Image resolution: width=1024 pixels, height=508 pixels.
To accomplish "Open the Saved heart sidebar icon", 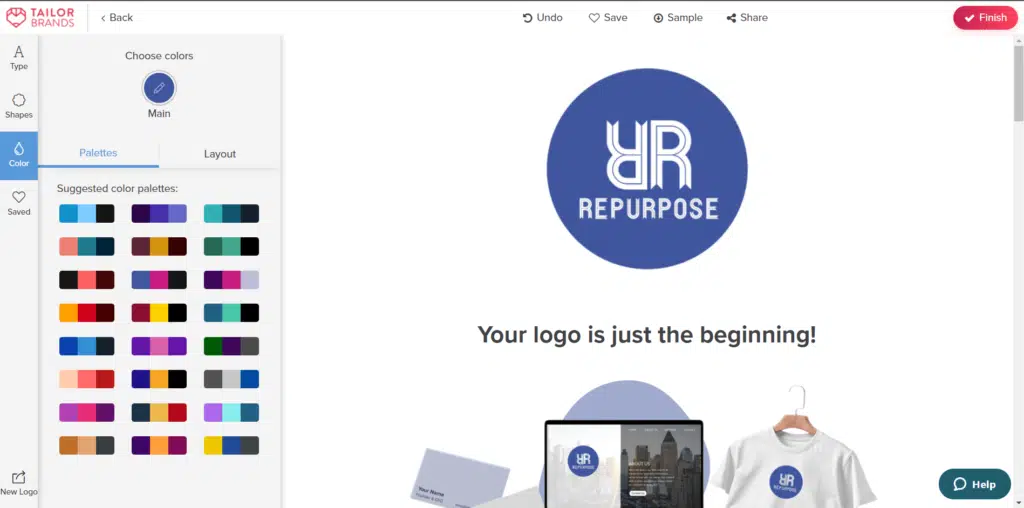I will [x=19, y=203].
